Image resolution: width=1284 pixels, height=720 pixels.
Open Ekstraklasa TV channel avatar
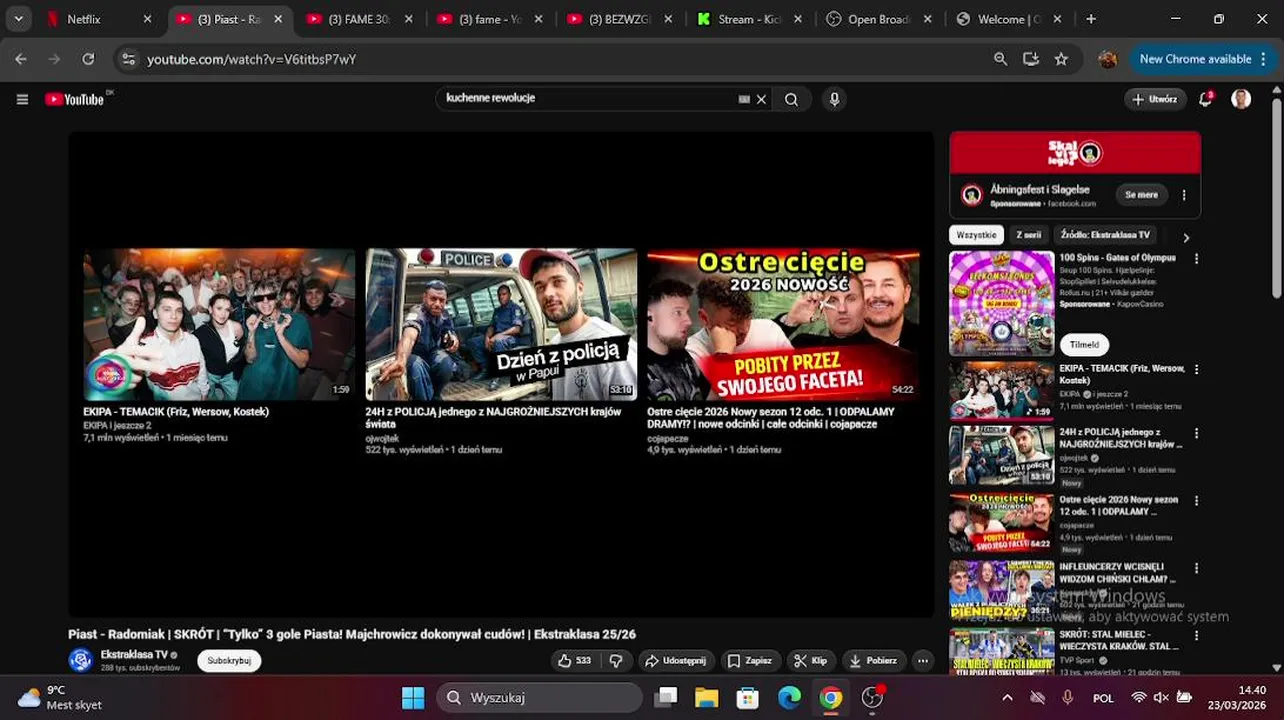click(x=81, y=660)
